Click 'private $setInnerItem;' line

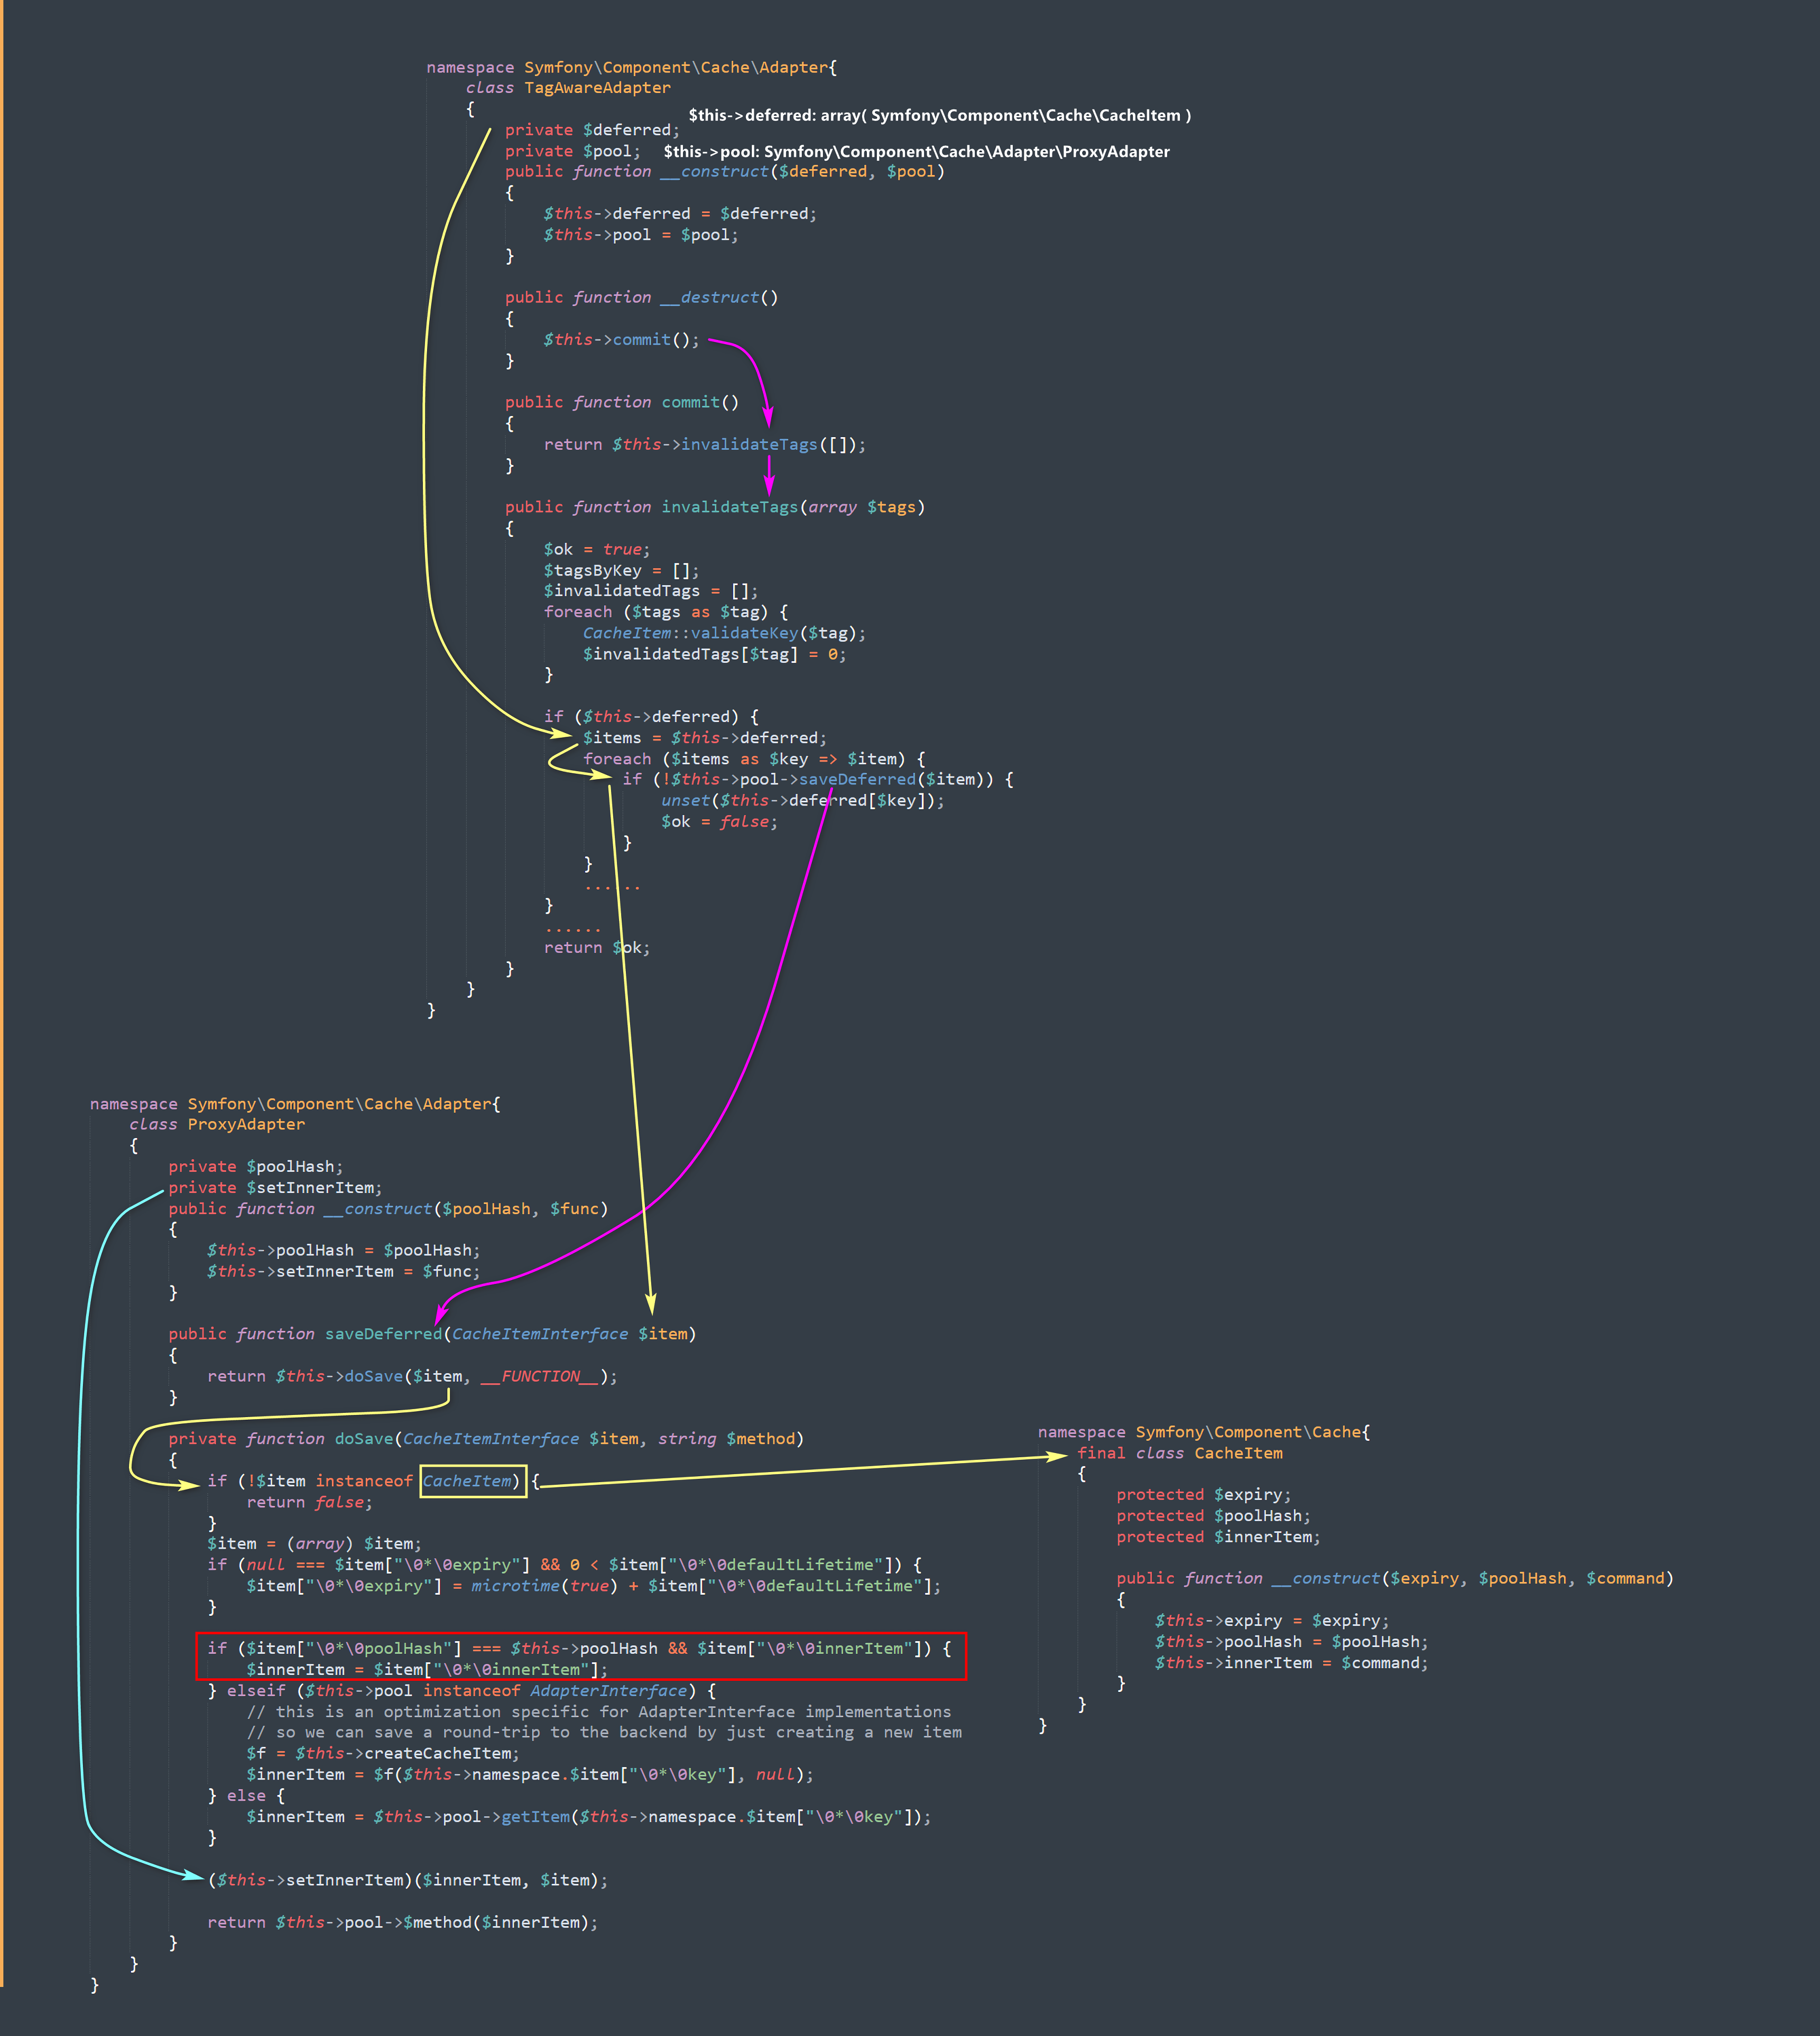tap(275, 1188)
